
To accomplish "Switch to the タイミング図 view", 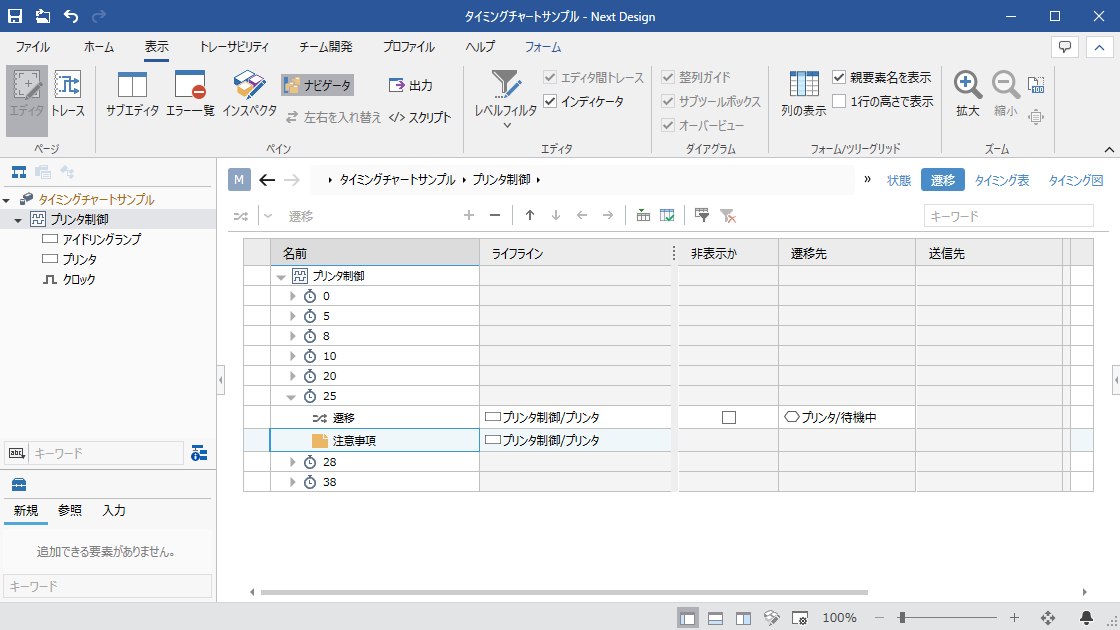I will click(x=1076, y=180).
